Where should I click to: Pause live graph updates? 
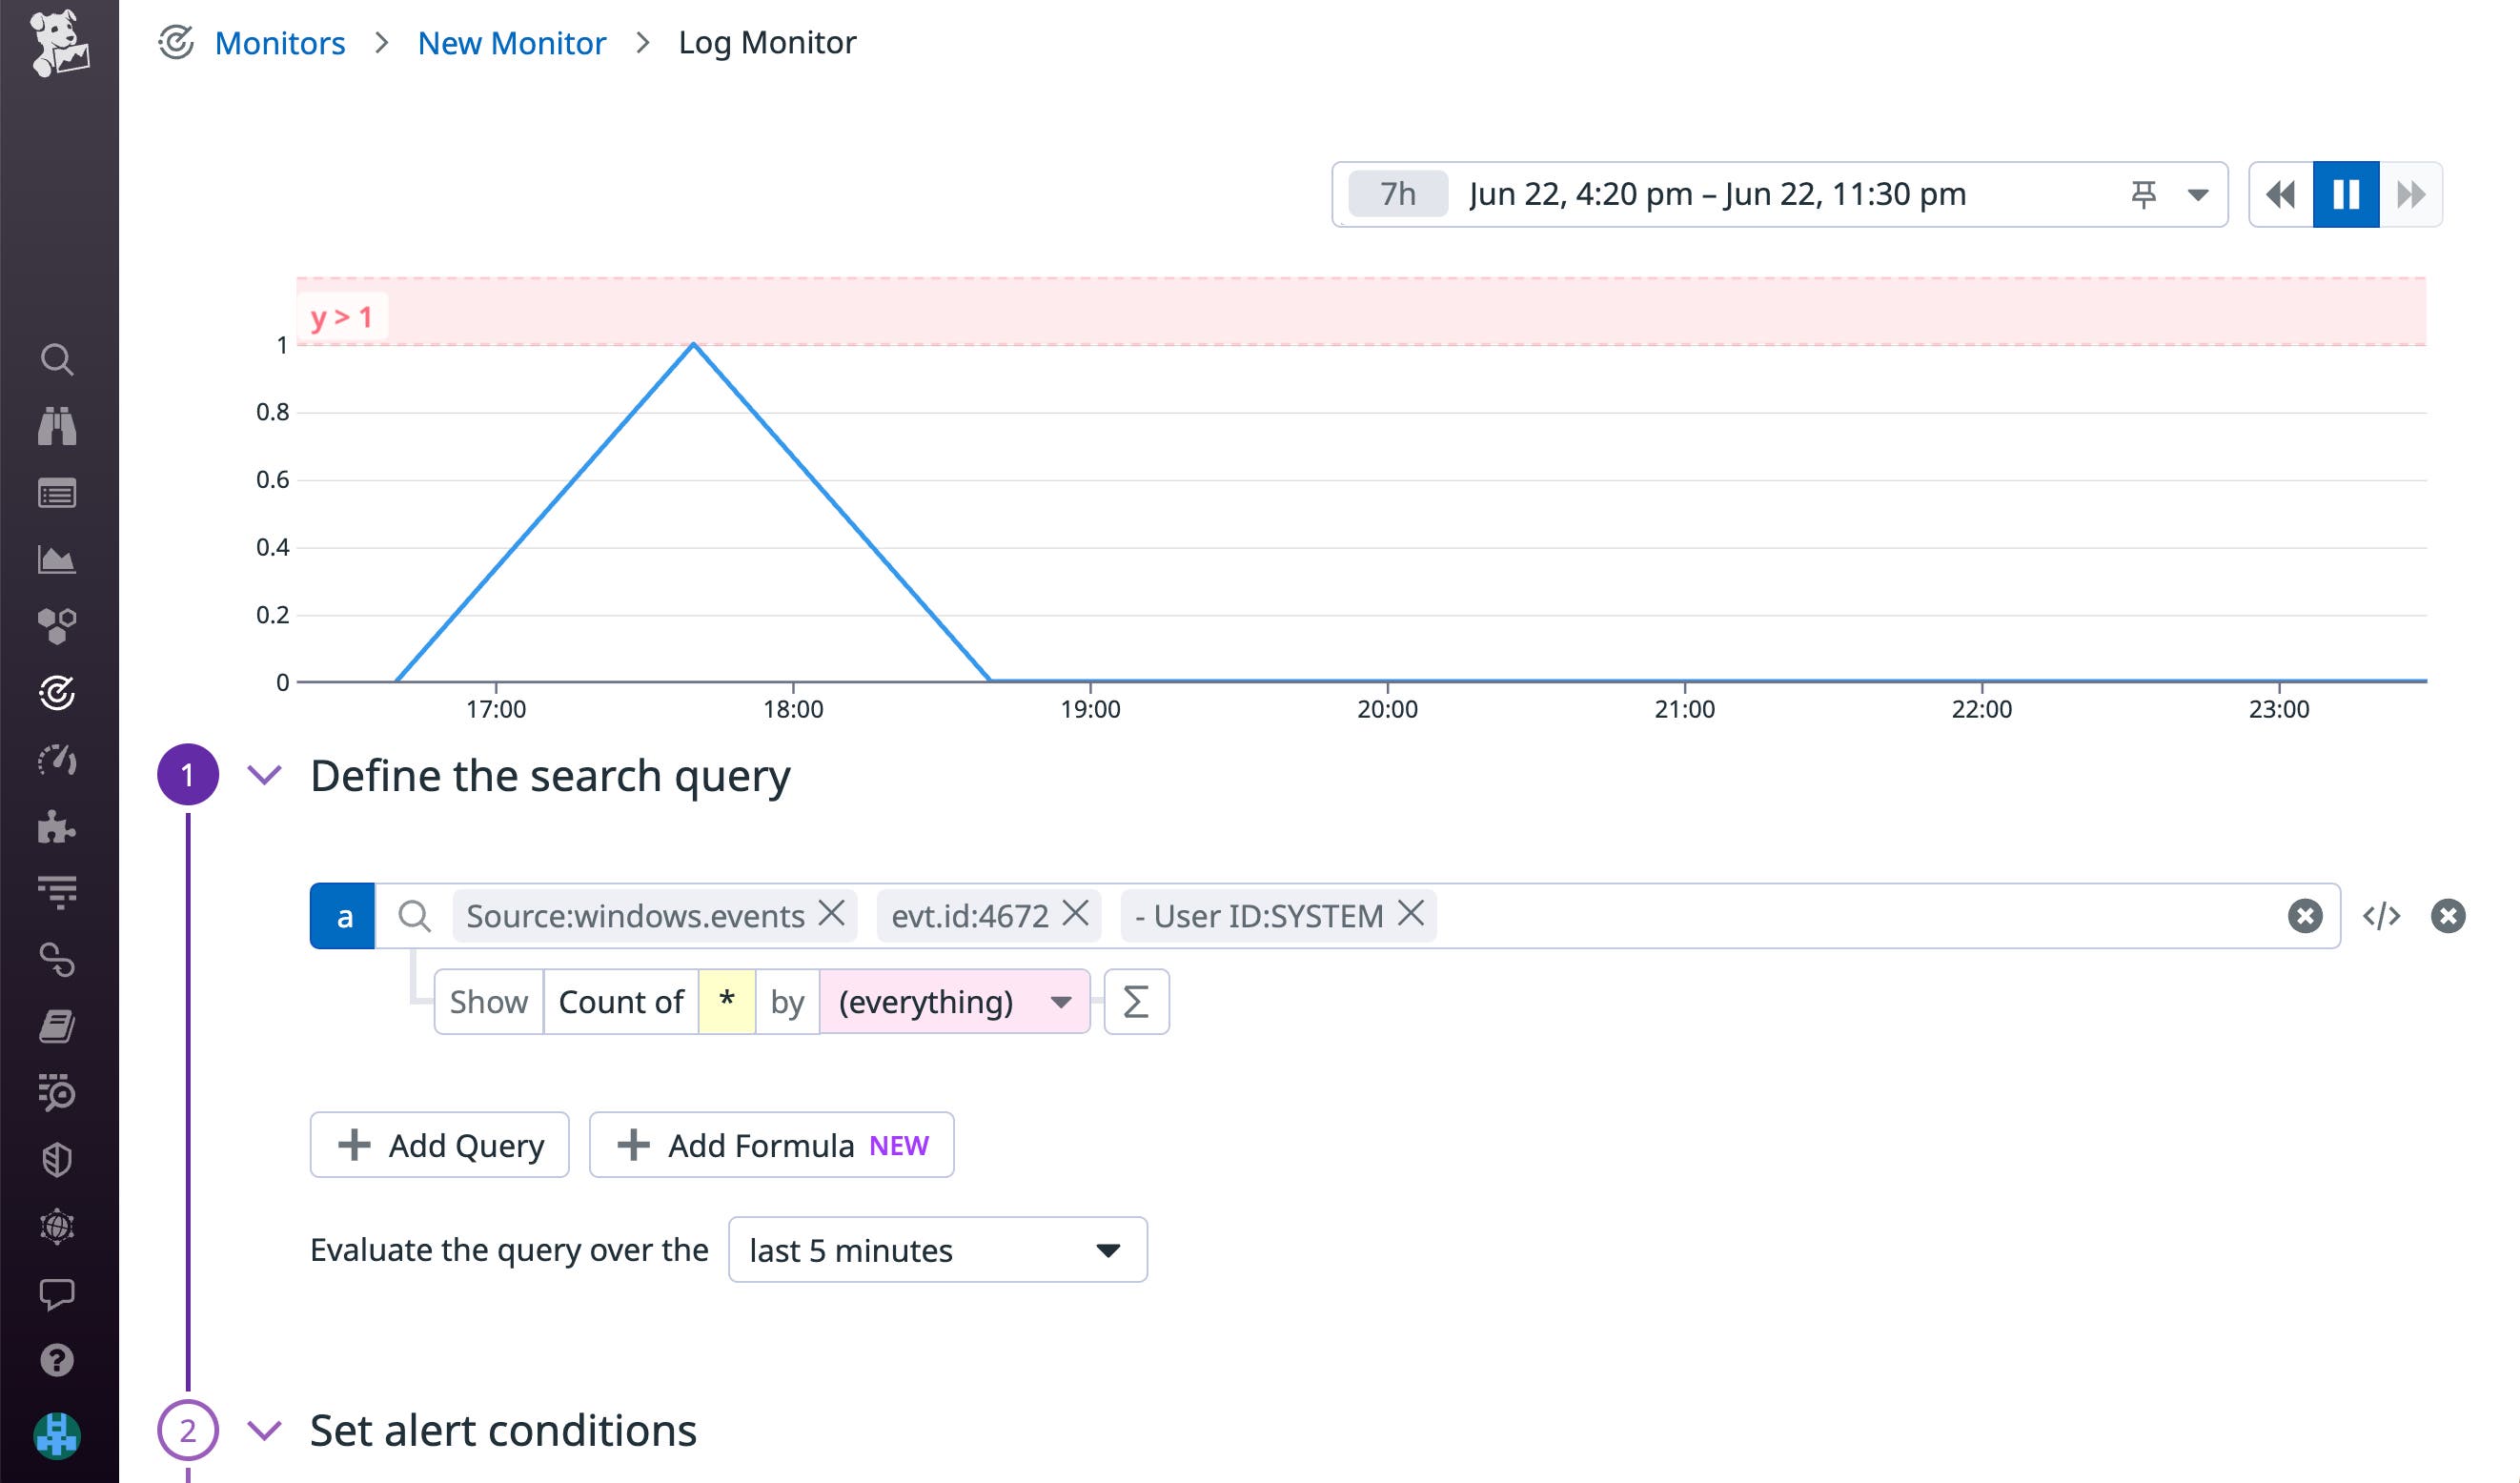pos(2346,194)
